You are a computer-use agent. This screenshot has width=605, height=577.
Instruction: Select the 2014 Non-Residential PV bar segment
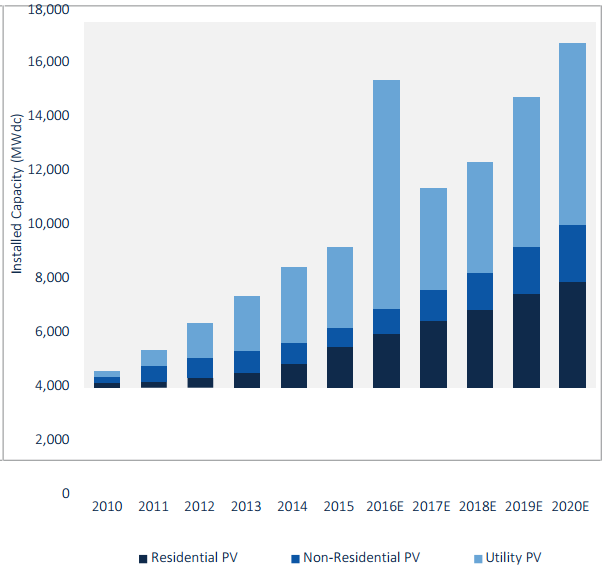point(294,354)
